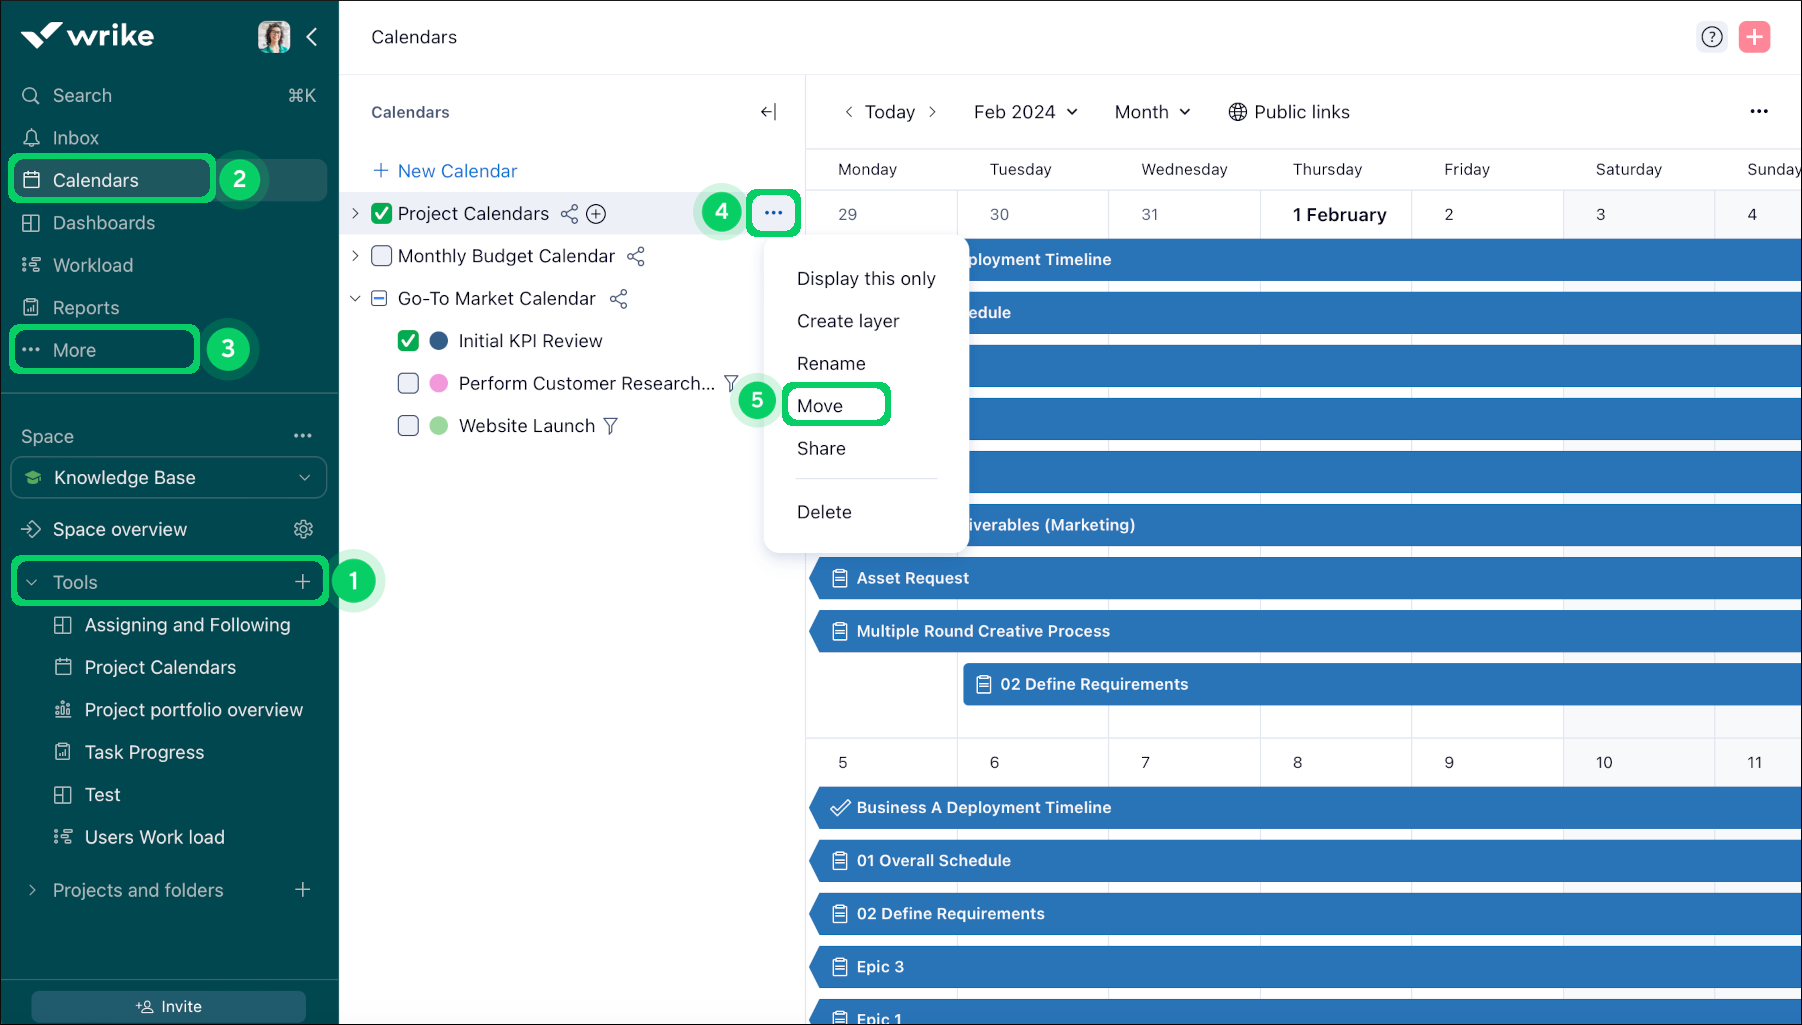Click the plus icon in Tools section
The image size is (1802, 1025).
click(303, 582)
